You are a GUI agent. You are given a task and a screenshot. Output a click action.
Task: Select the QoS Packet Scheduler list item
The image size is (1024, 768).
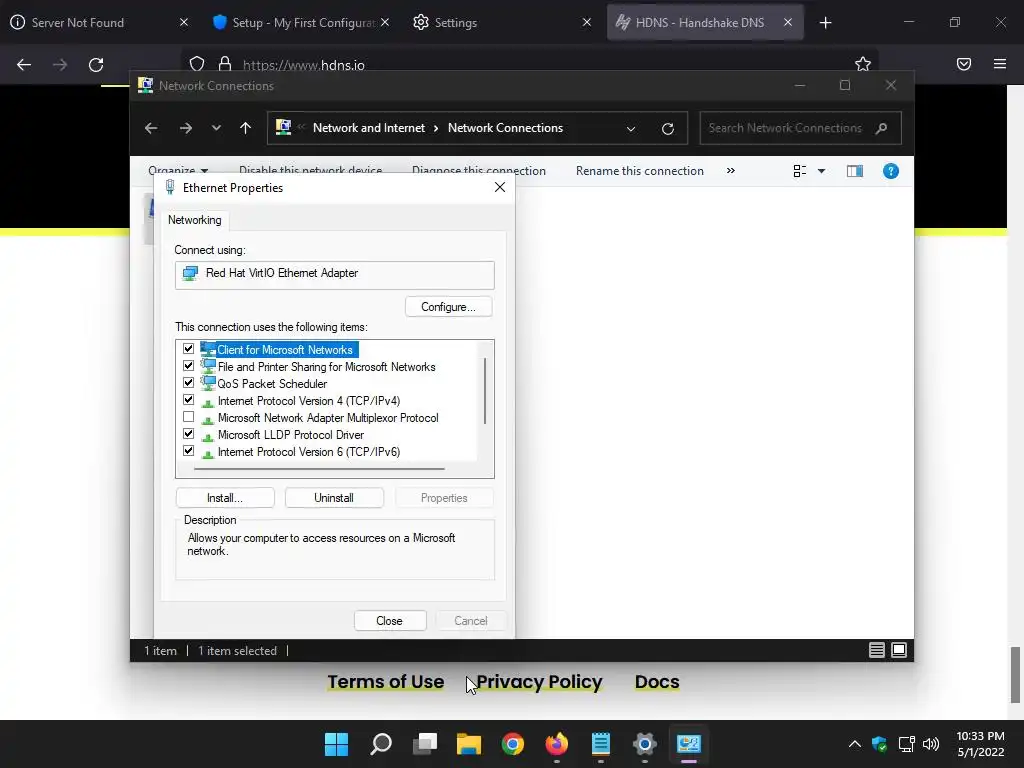coord(272,384)
